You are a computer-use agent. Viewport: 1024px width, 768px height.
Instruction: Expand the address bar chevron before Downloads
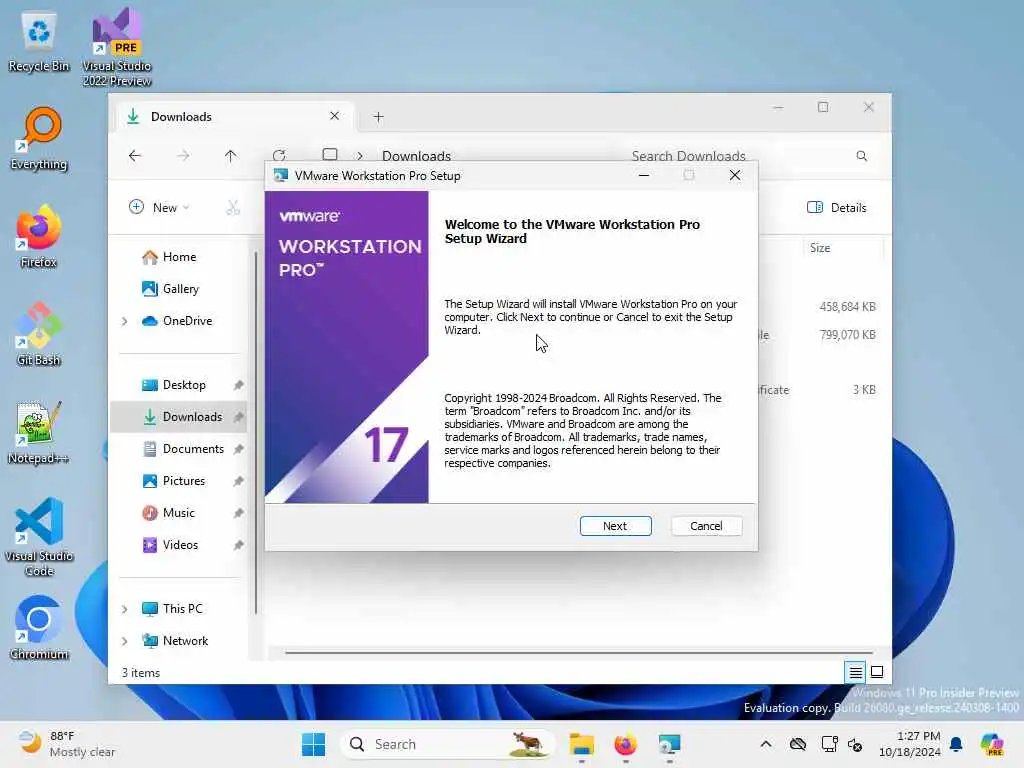click(359, 155)
